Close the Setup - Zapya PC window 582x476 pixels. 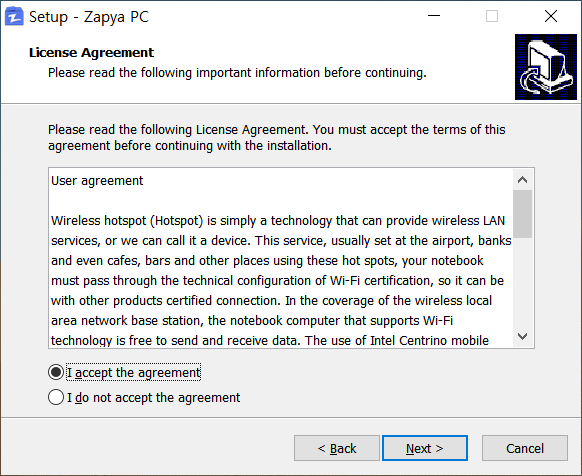coord(551,16)
